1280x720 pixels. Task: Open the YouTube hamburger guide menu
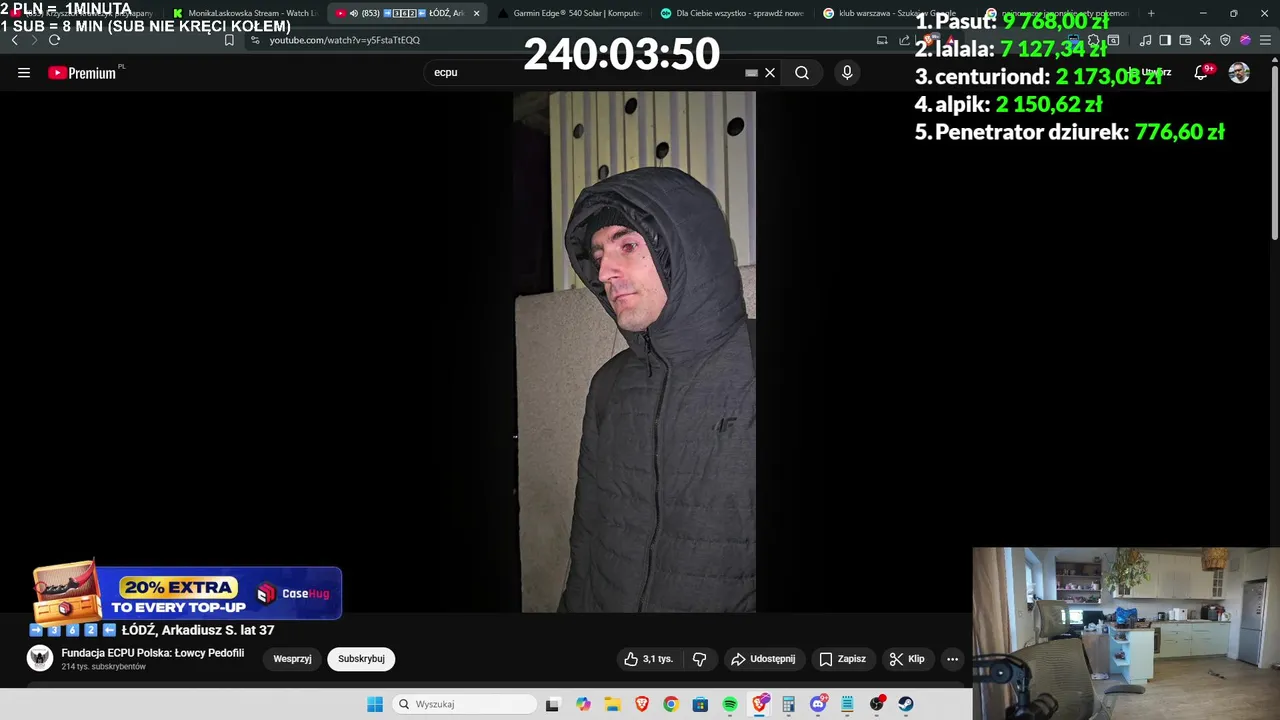point(24,72)
